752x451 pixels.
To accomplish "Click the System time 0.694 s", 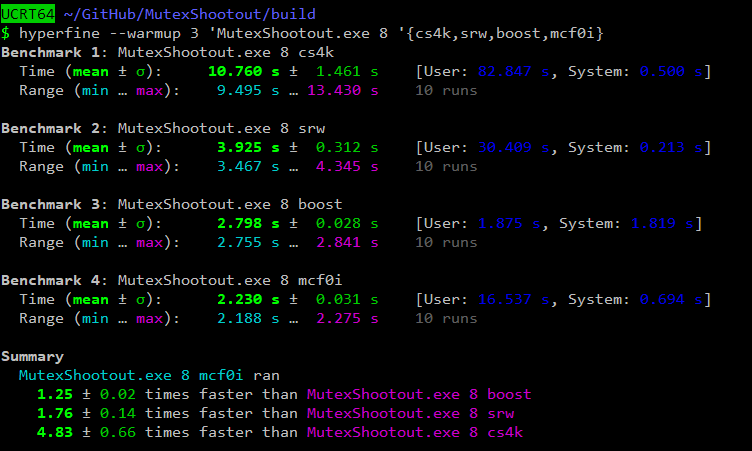I will point(670,299).
